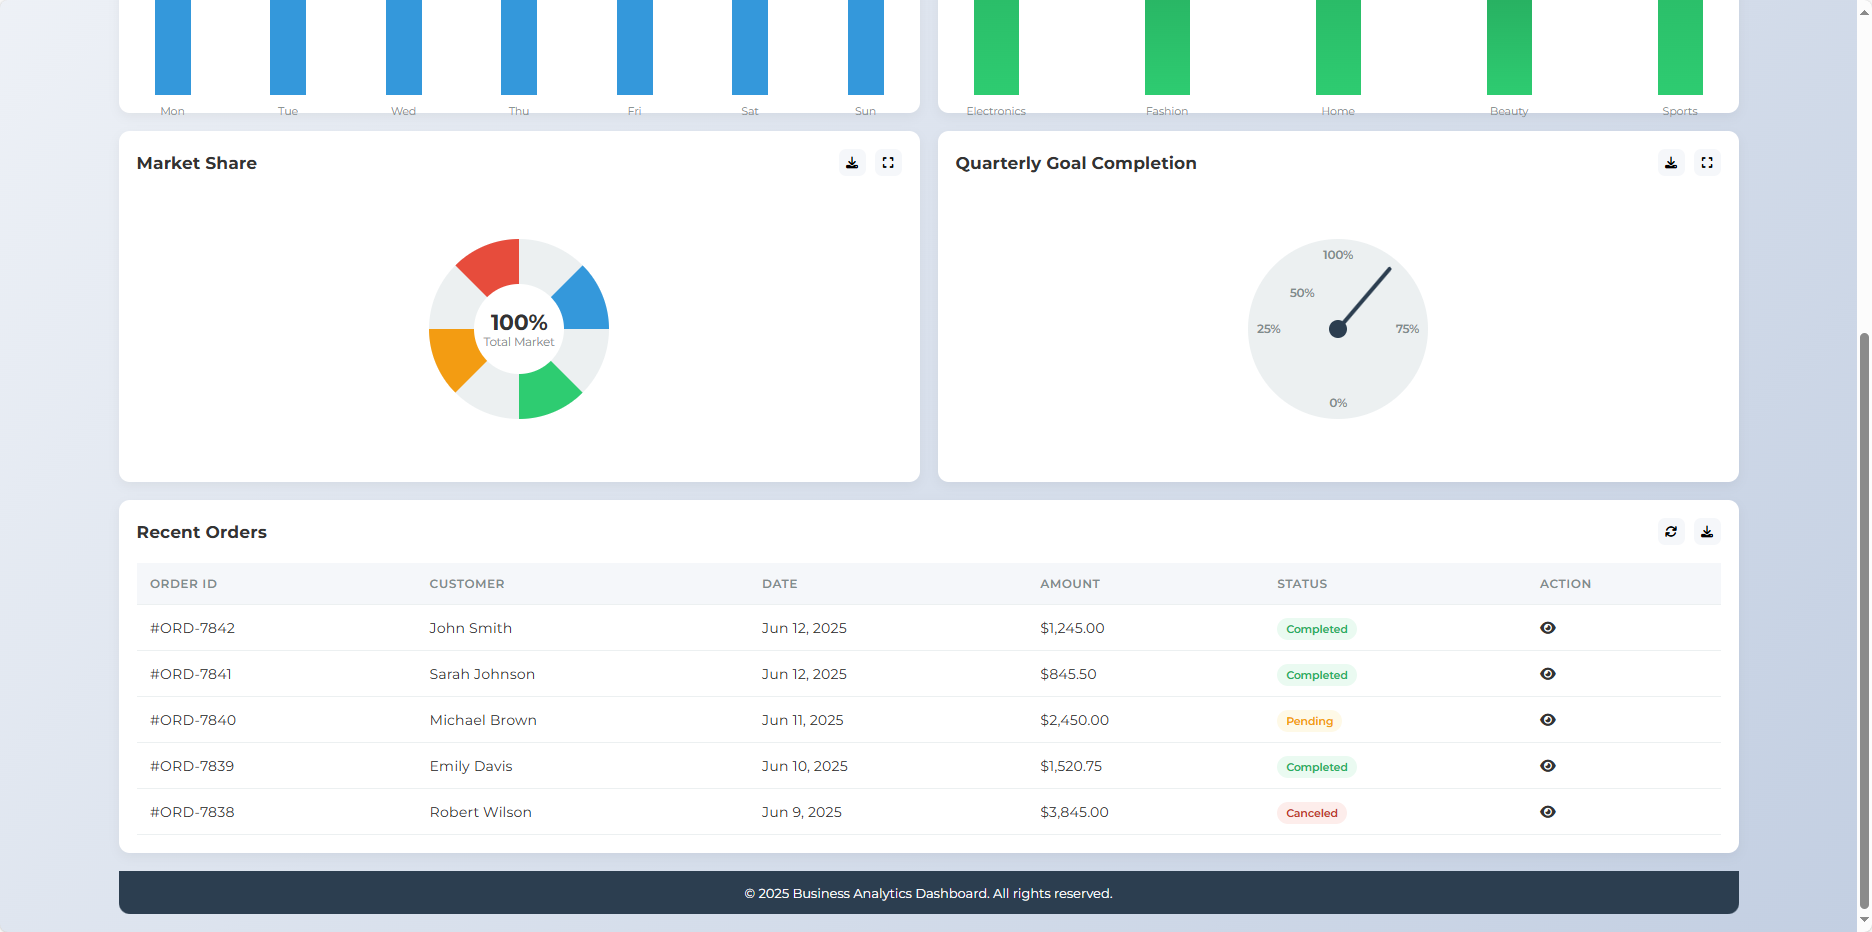Refresh the Recent Orders table
Screen dimensions: 1872x932
coord(1670,531)
